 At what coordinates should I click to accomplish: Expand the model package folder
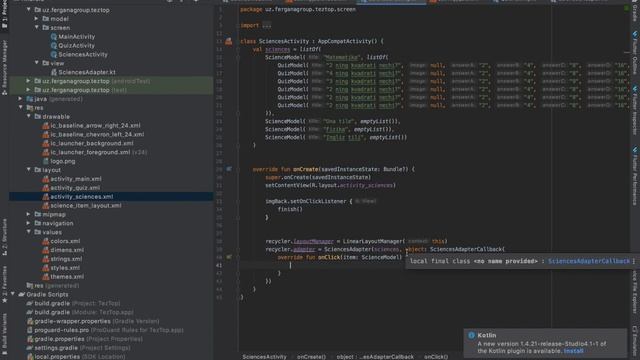[37, 19]
